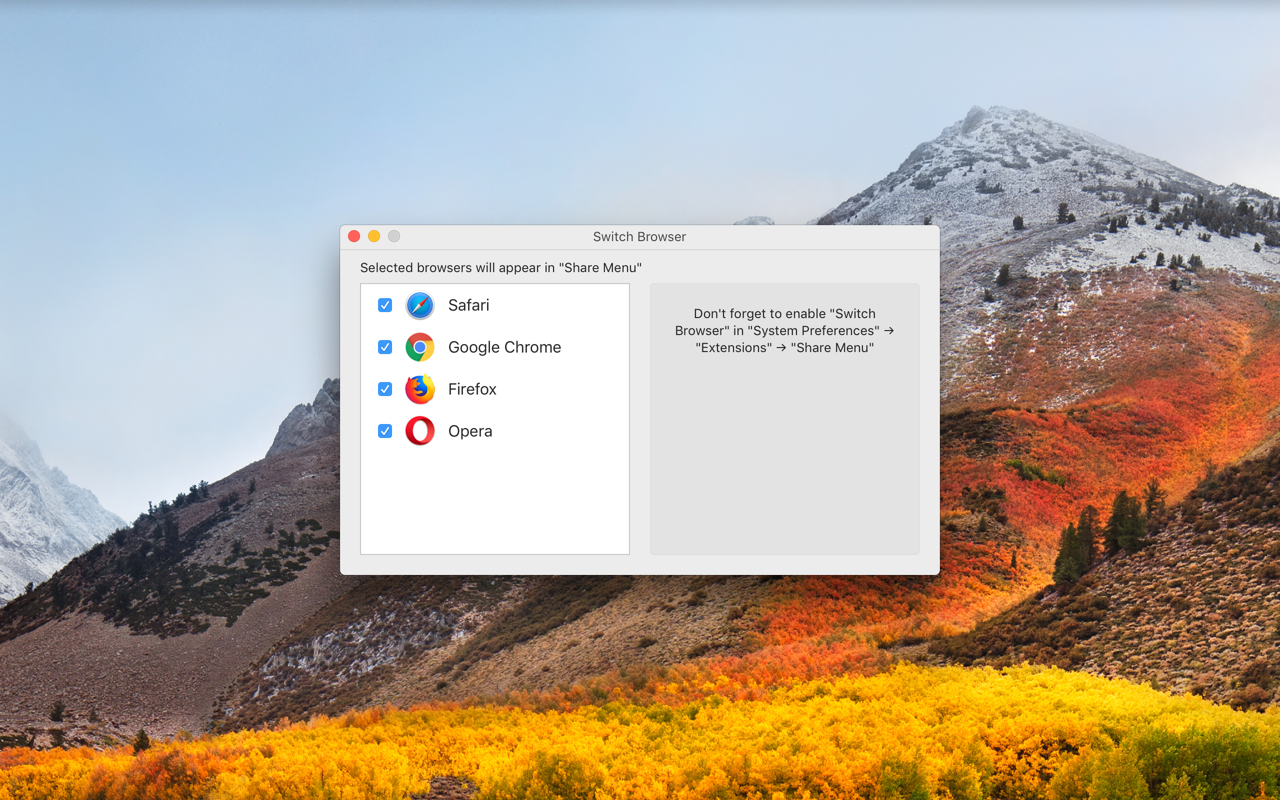Click the green zoom window button

[394, 236]
